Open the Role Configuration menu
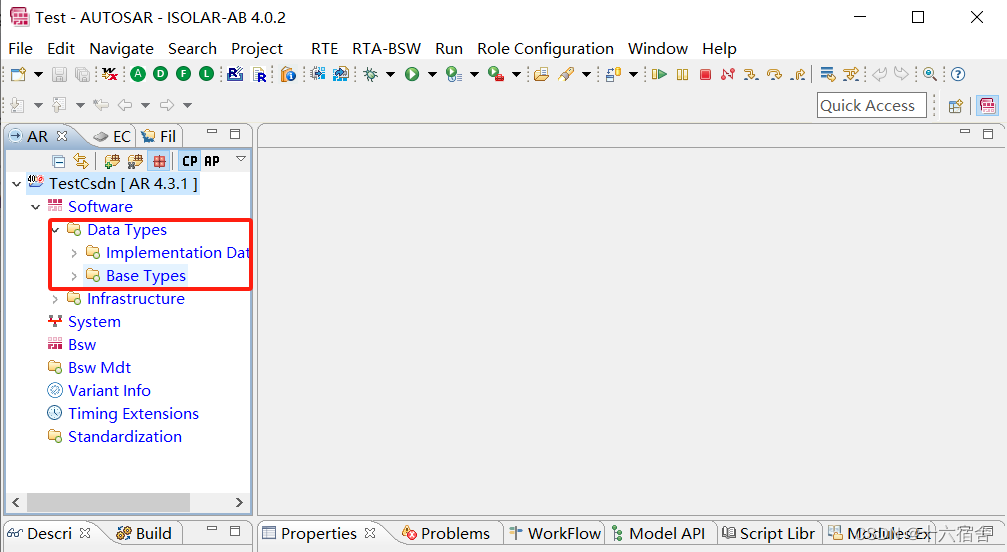The width and height of the screenshot is (1007, 552). point(545,49)
